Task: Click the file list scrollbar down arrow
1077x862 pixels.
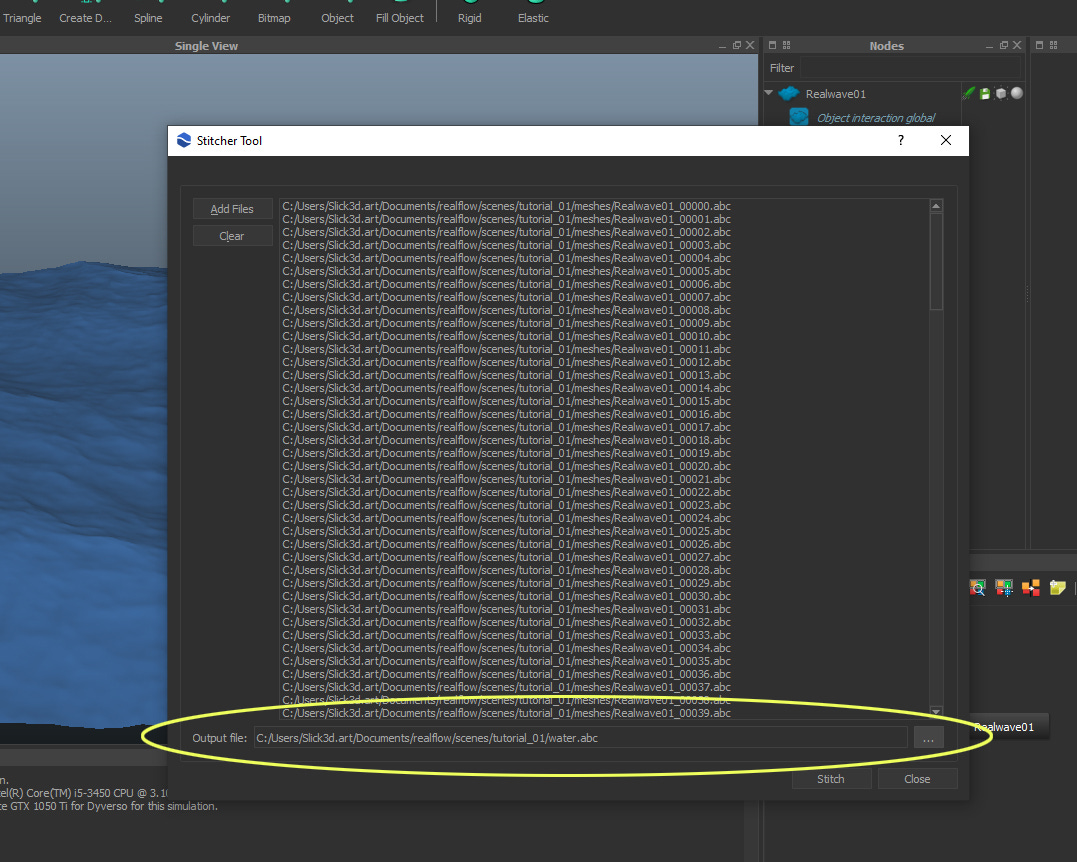Action: click(x=936, y=711)
